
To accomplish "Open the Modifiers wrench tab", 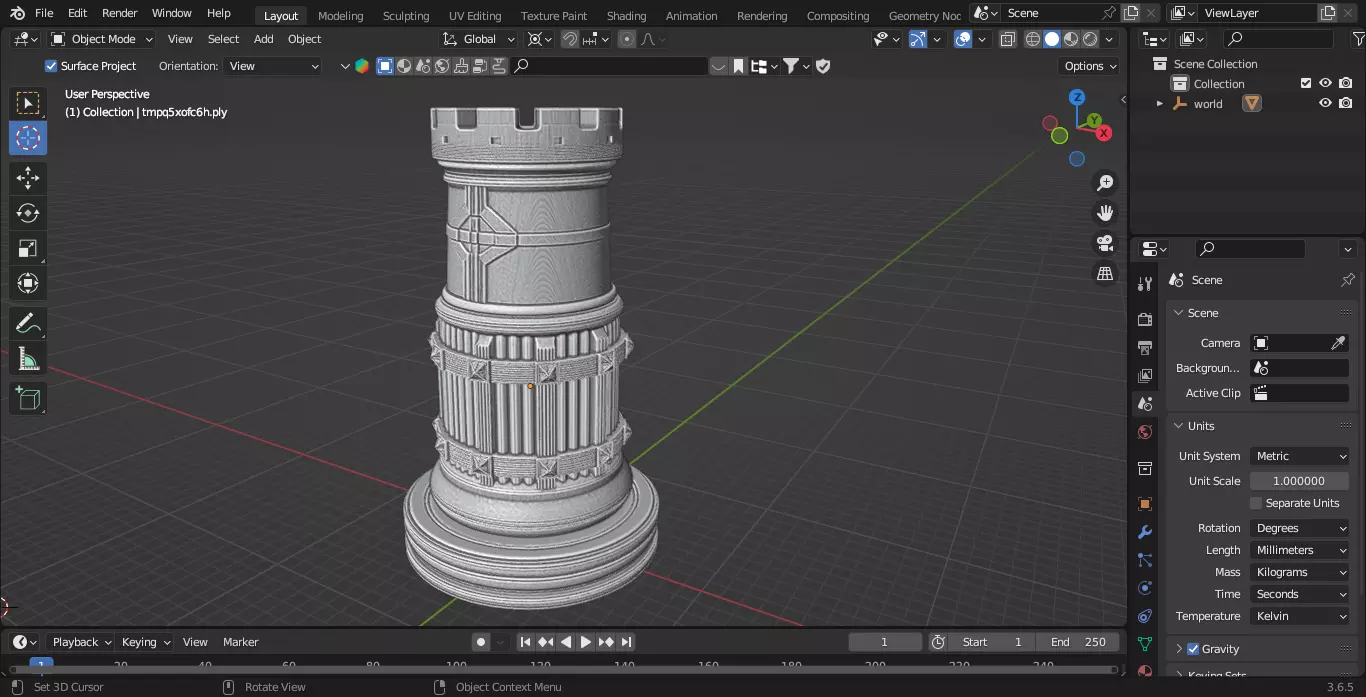I will click(1145, 532).
